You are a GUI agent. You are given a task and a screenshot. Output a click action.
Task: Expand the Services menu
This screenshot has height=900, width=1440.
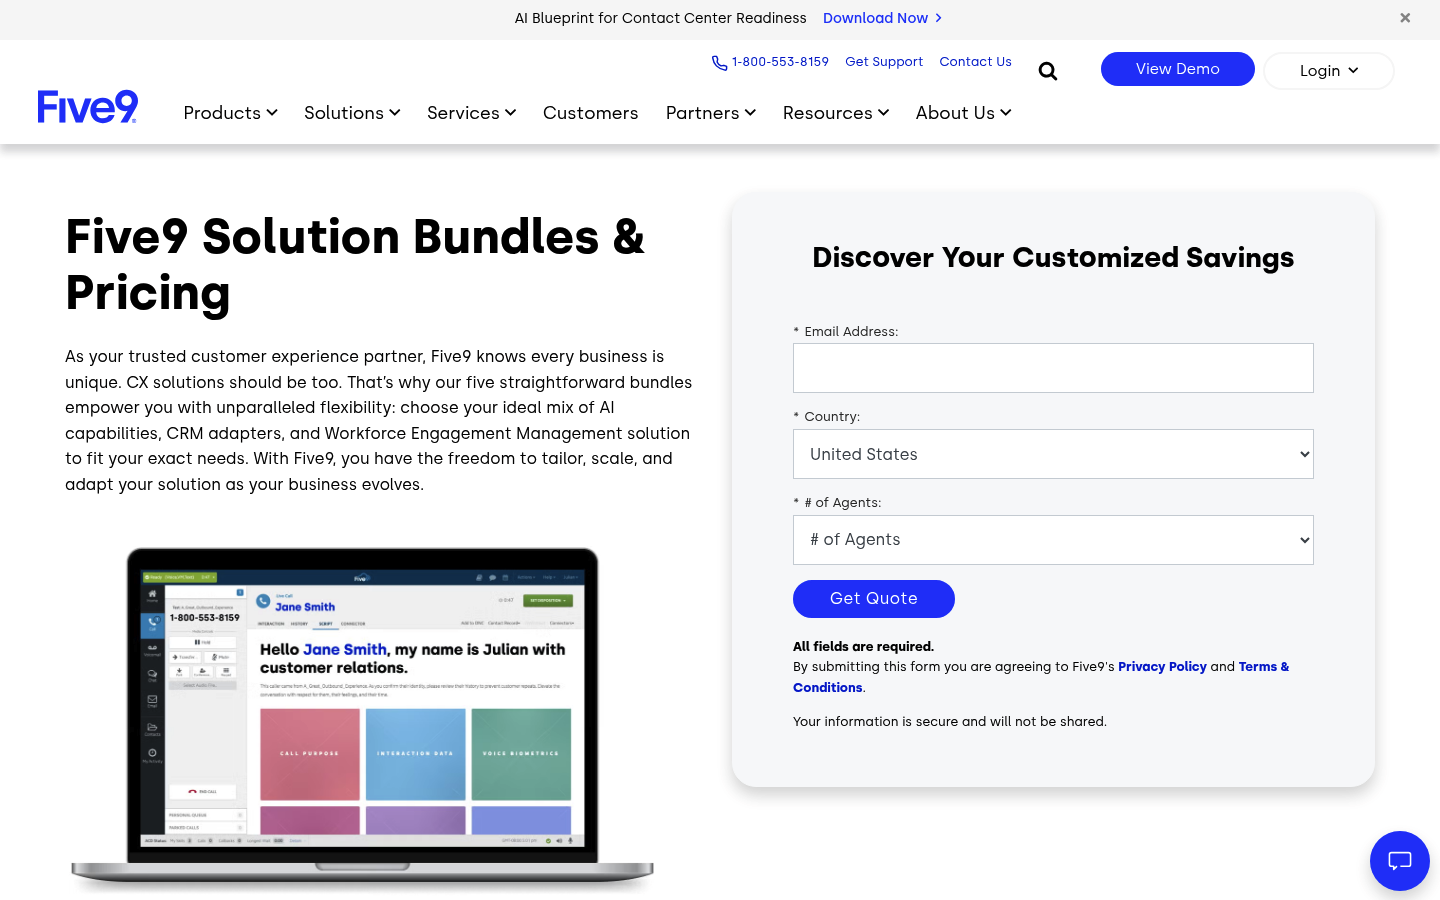point(472,113)
